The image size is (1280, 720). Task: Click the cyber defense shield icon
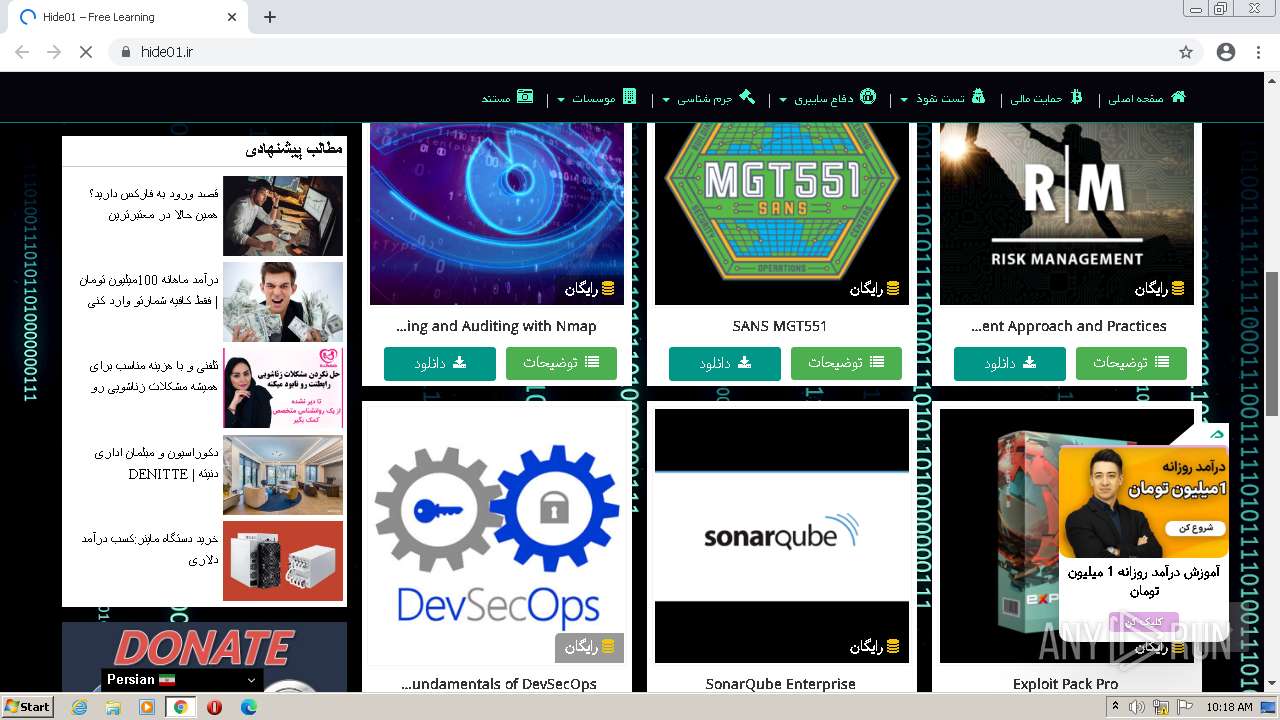click(868, 97)
